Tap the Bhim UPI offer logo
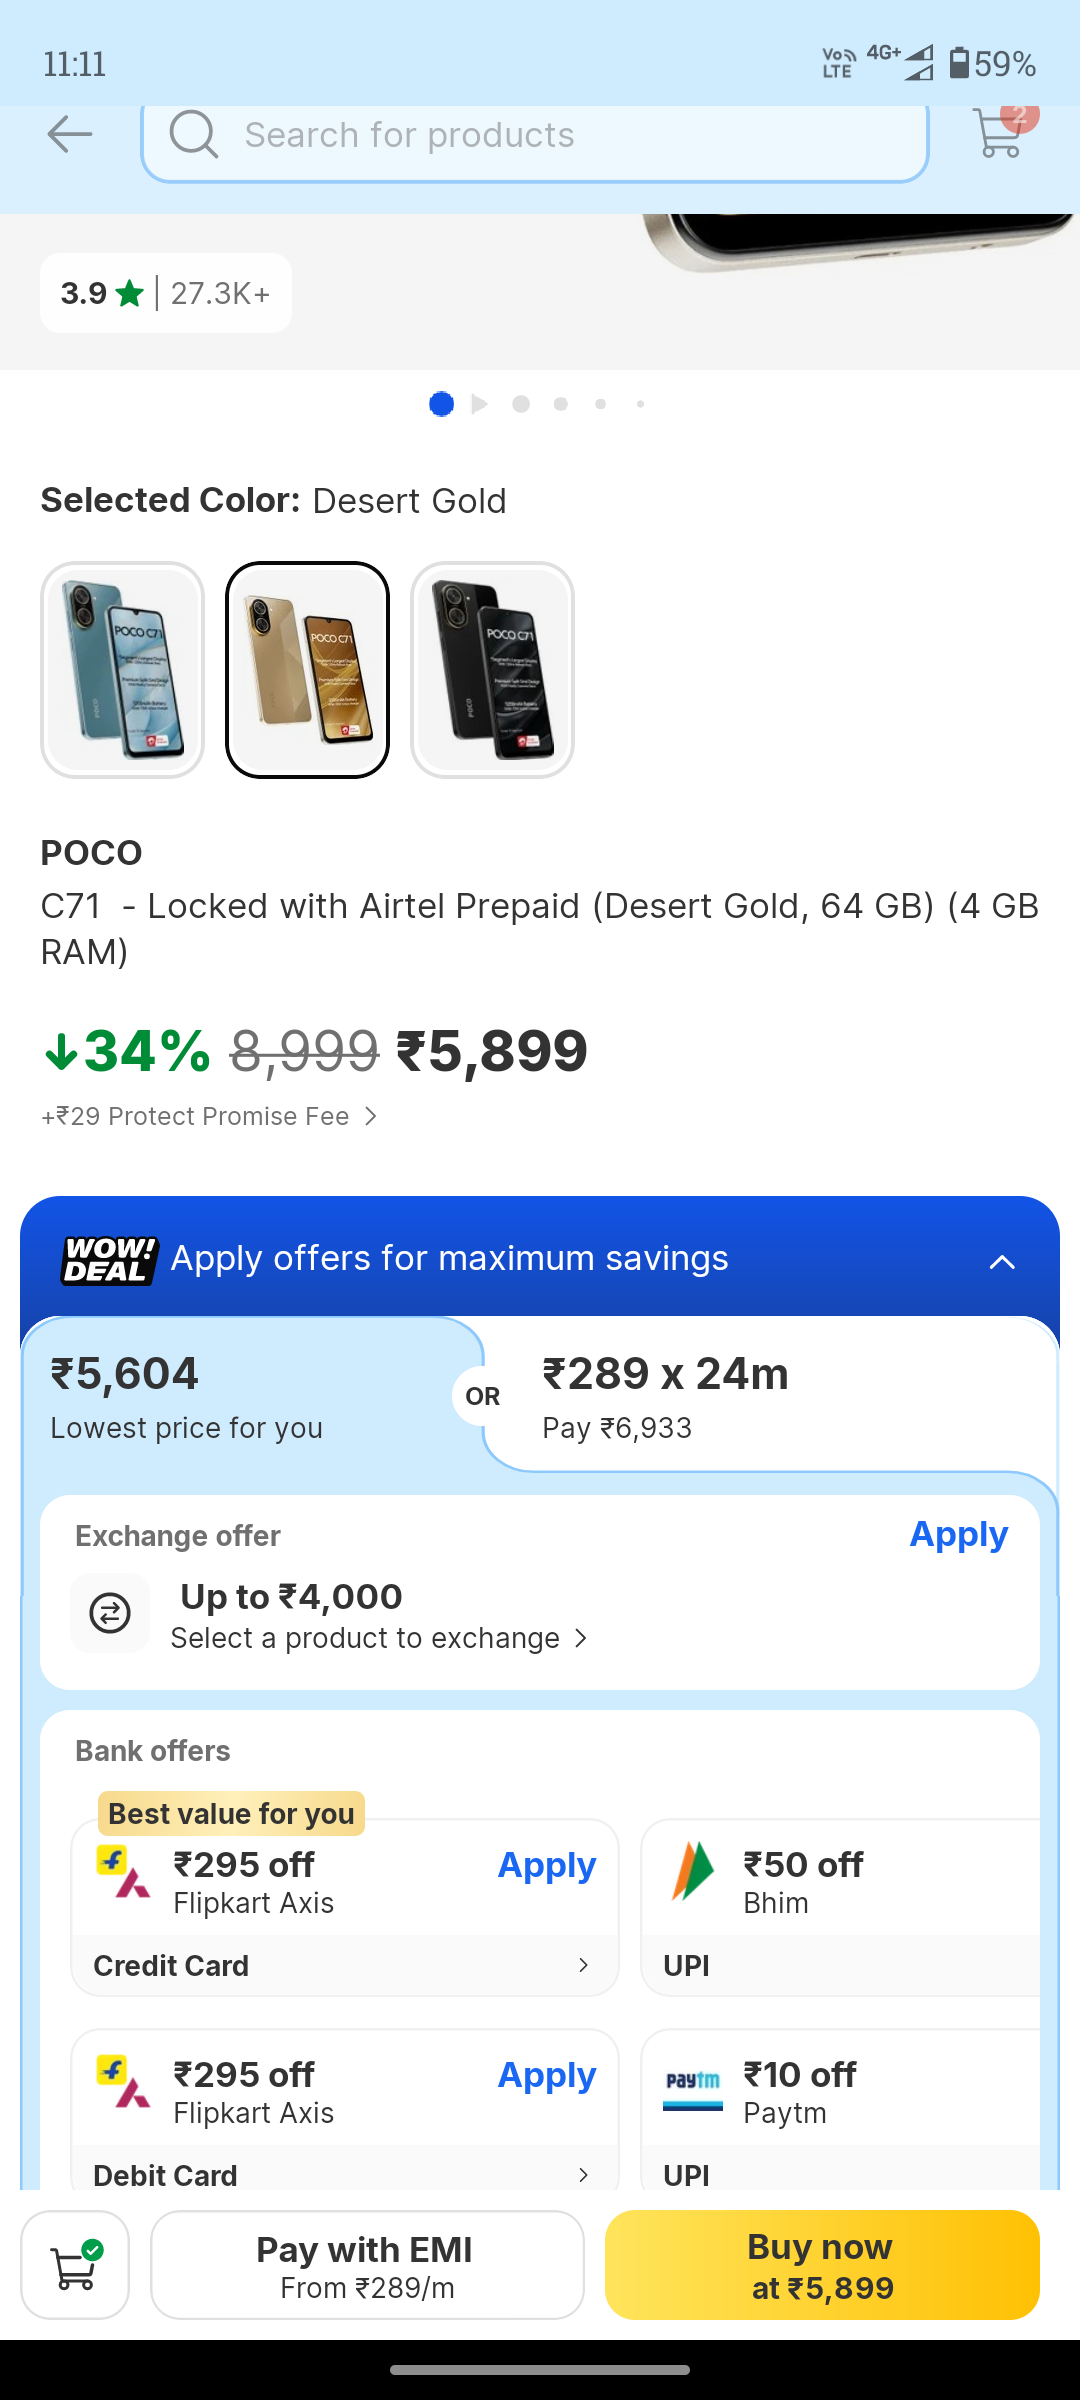The height and width of the screenshot is (2400, 1080). coord(693,1871)
